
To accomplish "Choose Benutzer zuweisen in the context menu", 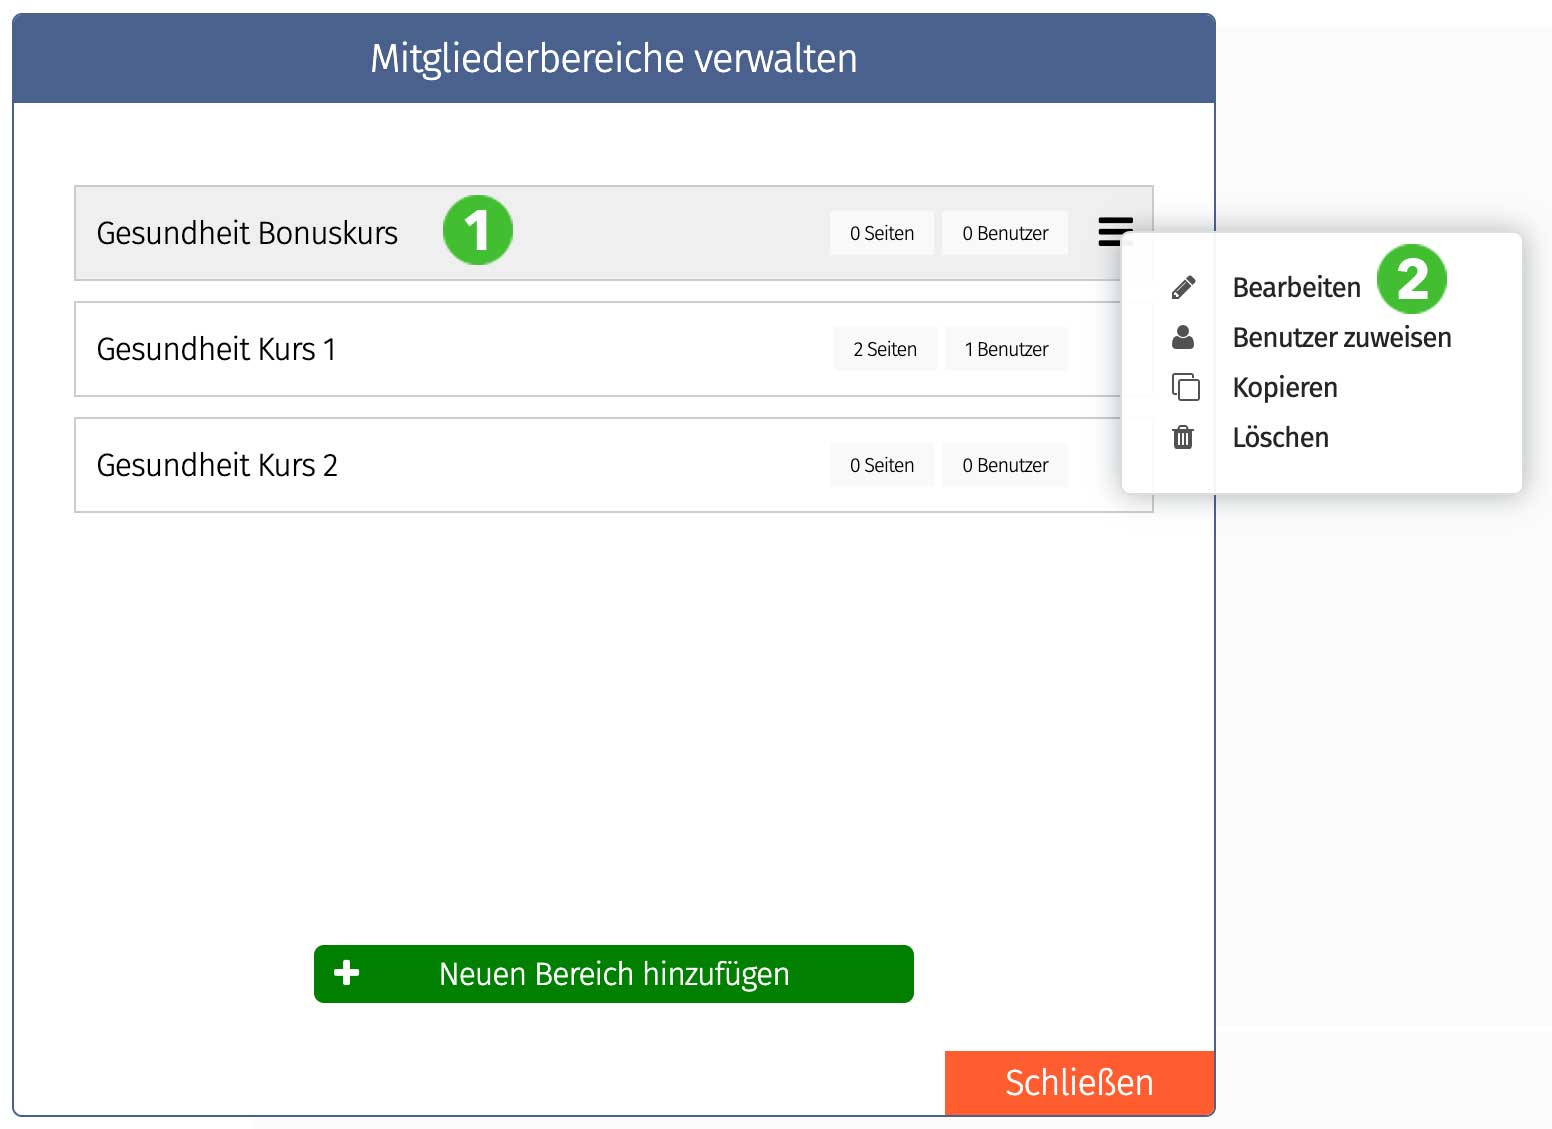I will (1342, 337).
